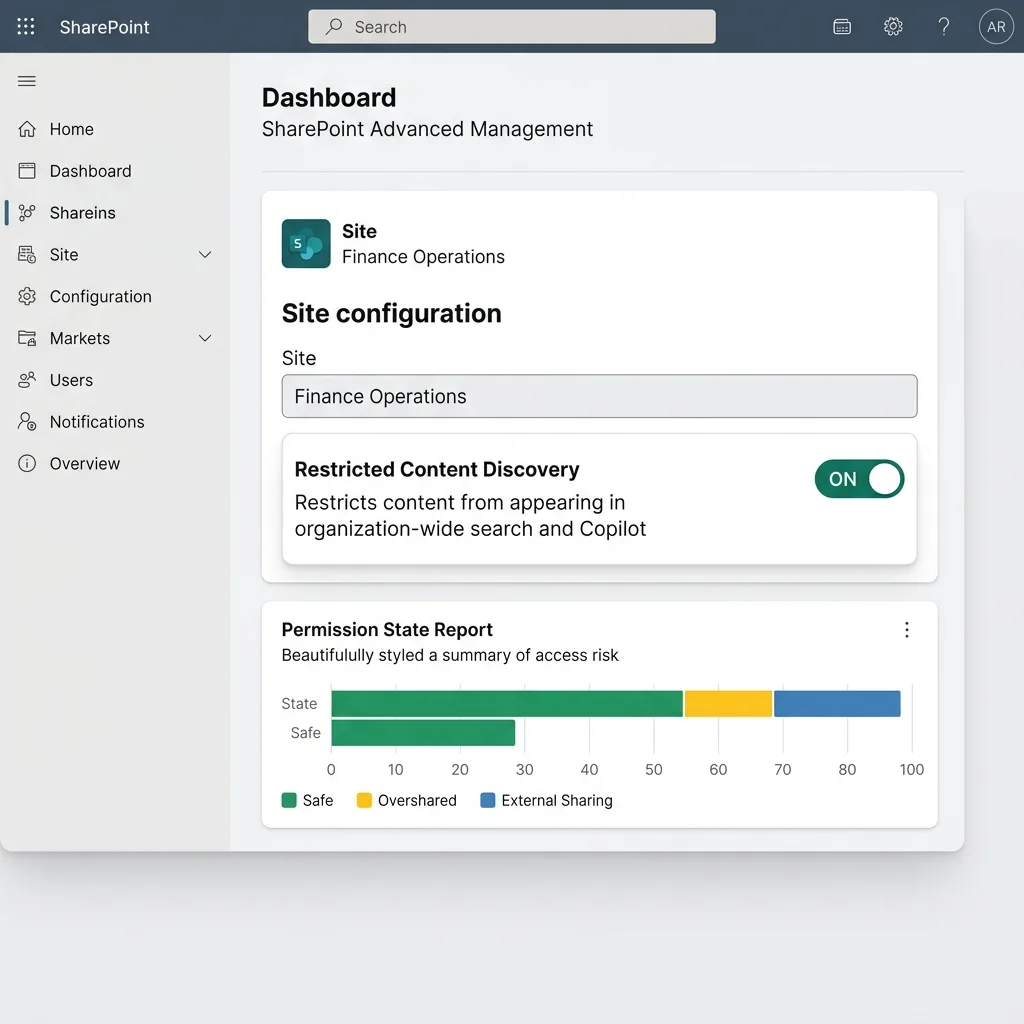Click the green Safe legend swatch
This screenshot has height=1024, width=1024.
(289, 800)
